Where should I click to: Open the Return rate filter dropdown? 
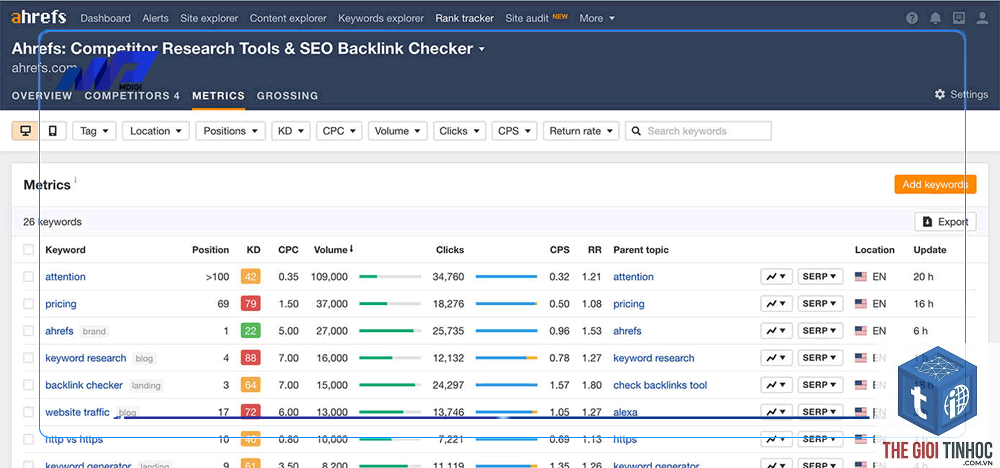pyautogui.click(x=581, y=131)
